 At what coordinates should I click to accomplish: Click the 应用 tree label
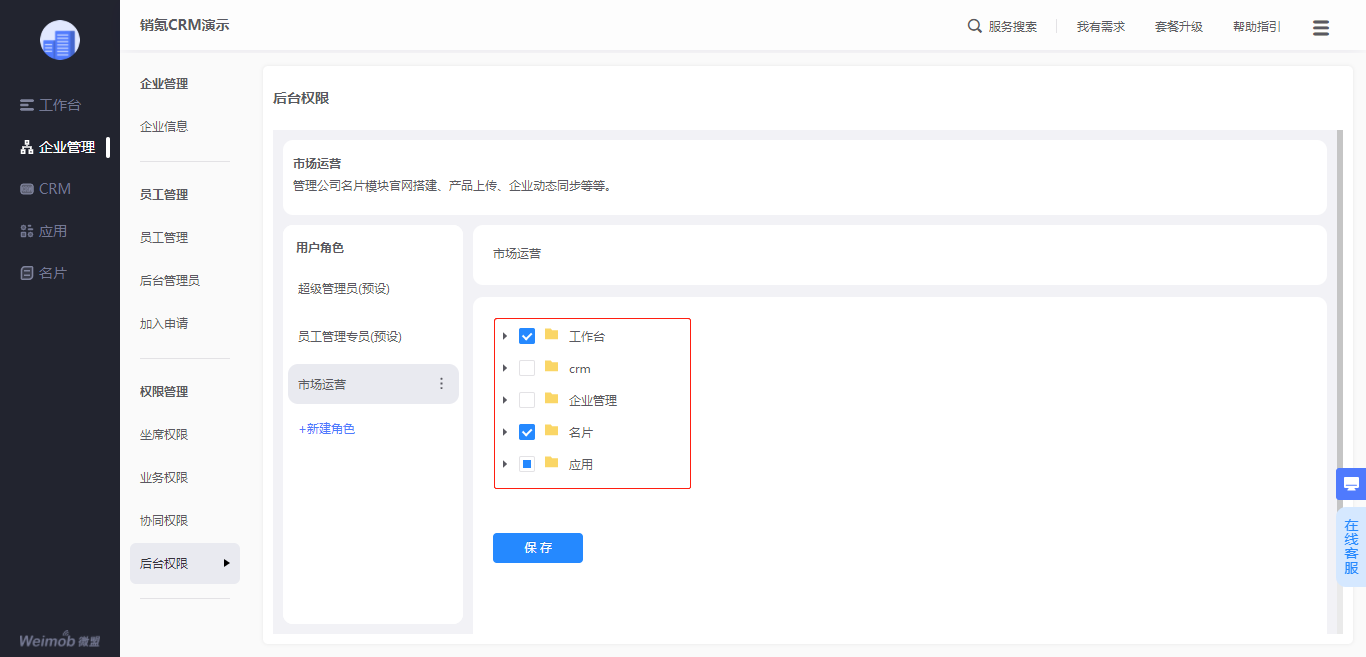(581, 465)
